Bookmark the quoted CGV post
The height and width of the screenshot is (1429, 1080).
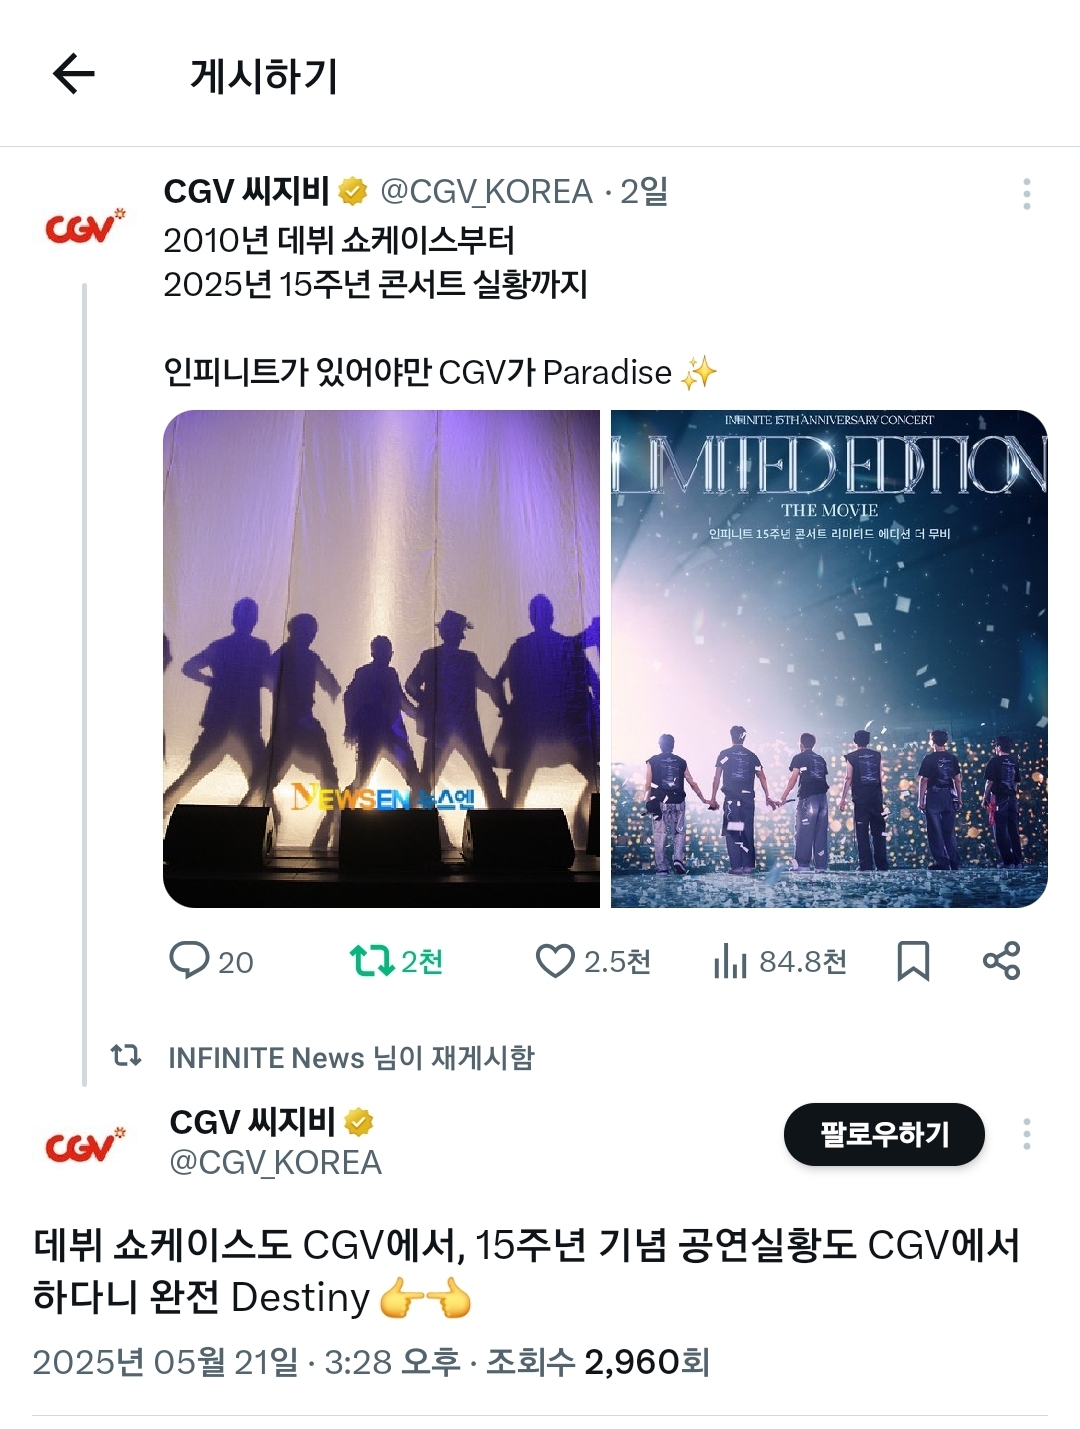pyautogui.click(x=913, y=961)
